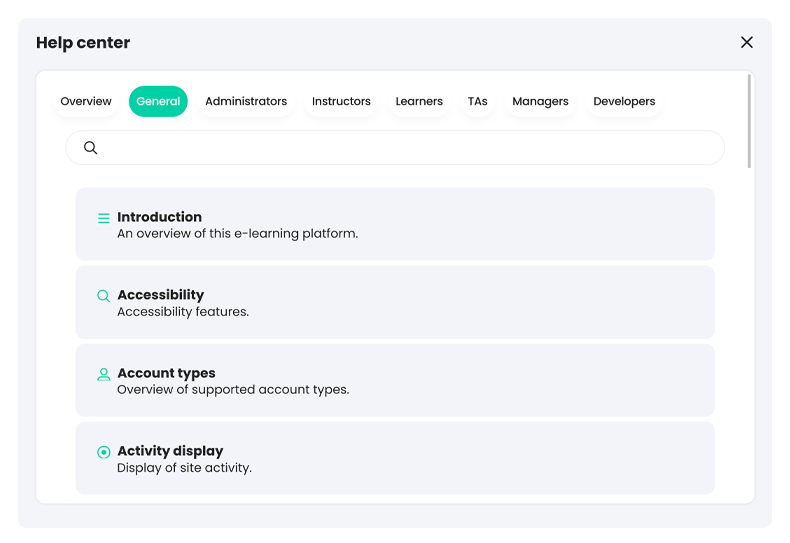
Task: Switch to the TAs tab
Action: pyautogui.click(x=478, y=101)
